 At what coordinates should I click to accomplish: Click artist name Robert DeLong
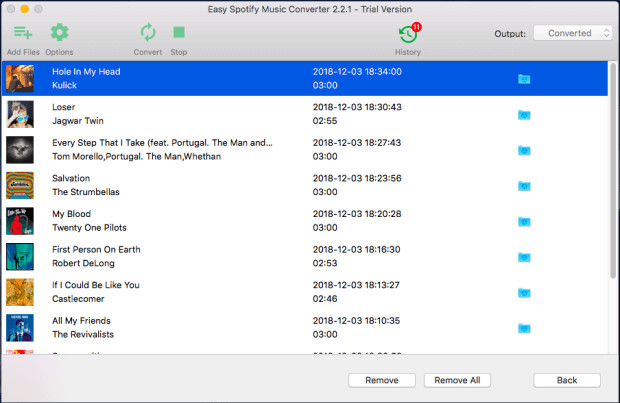[83, 263]
